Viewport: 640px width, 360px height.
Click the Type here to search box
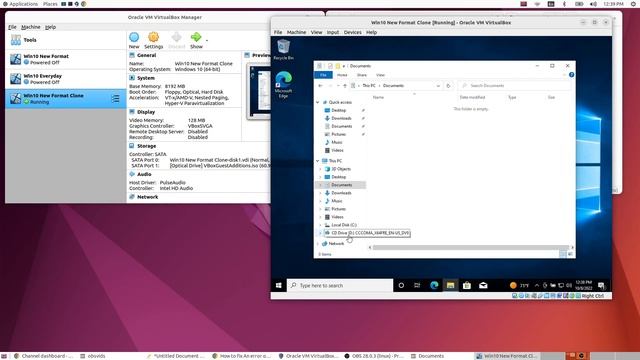coord(340,285)
